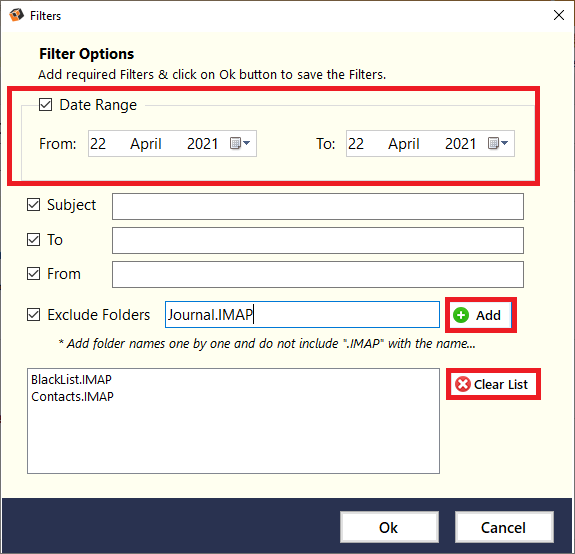Expand the From date picker dropdown arrow

point(246,143)
